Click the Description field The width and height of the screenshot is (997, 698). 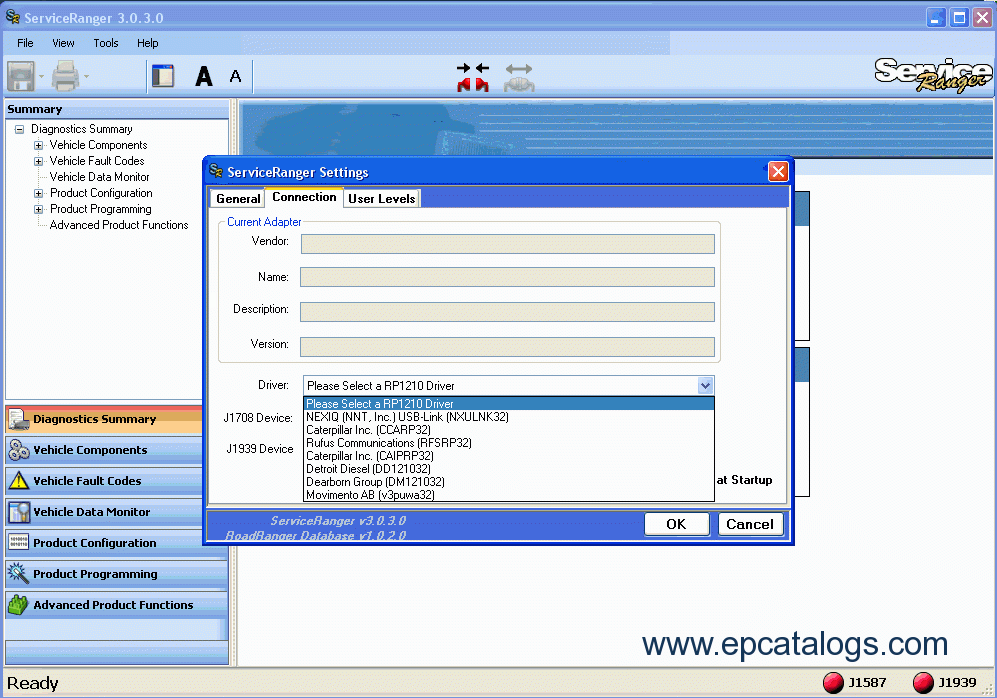pos(507,312)
